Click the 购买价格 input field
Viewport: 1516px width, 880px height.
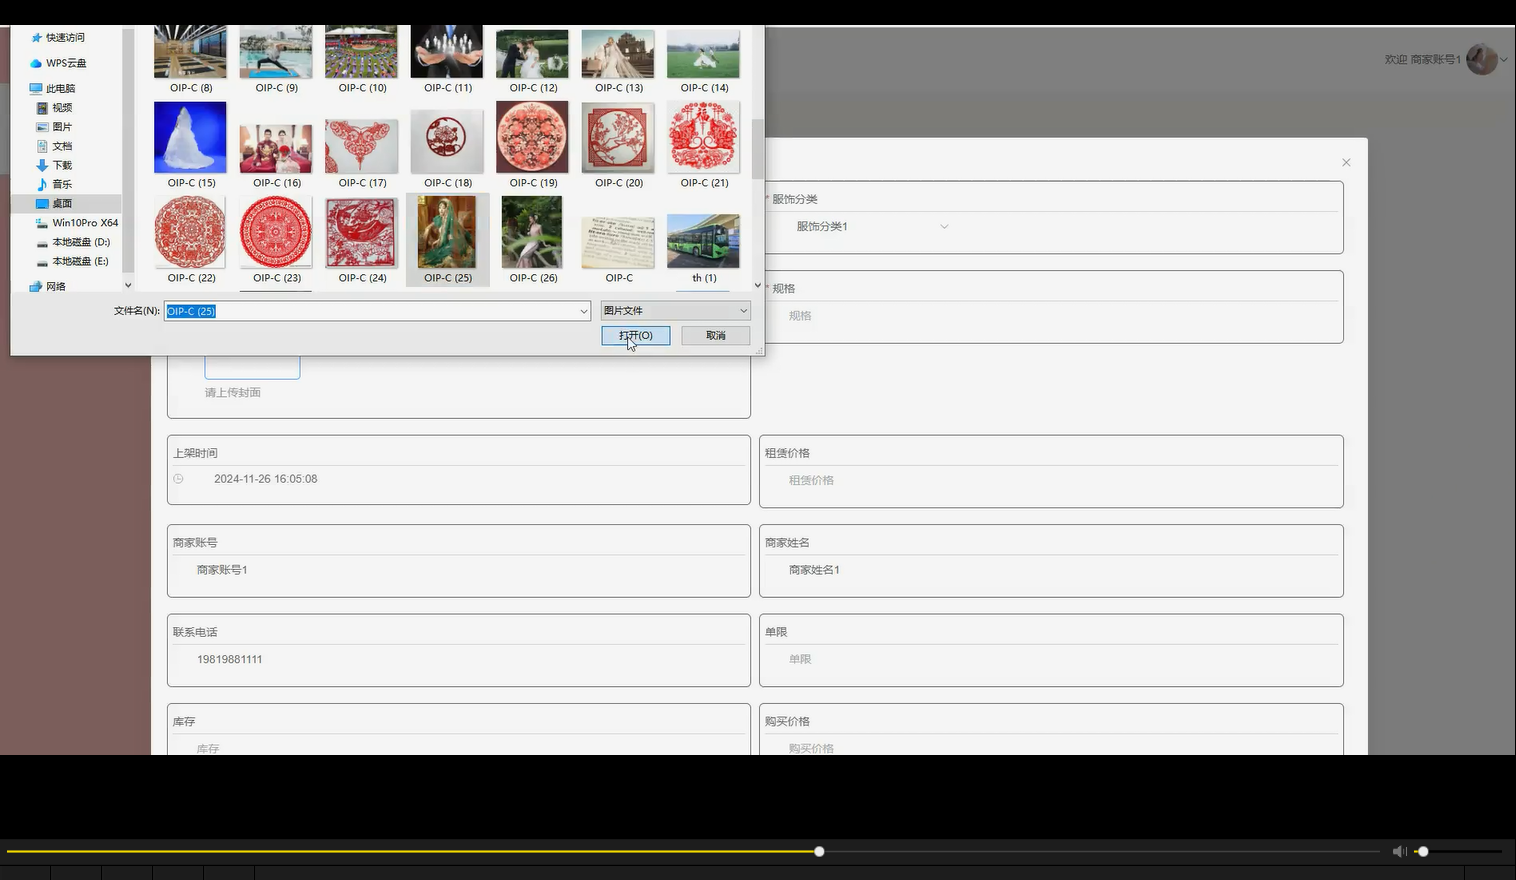click(1050, 747)
